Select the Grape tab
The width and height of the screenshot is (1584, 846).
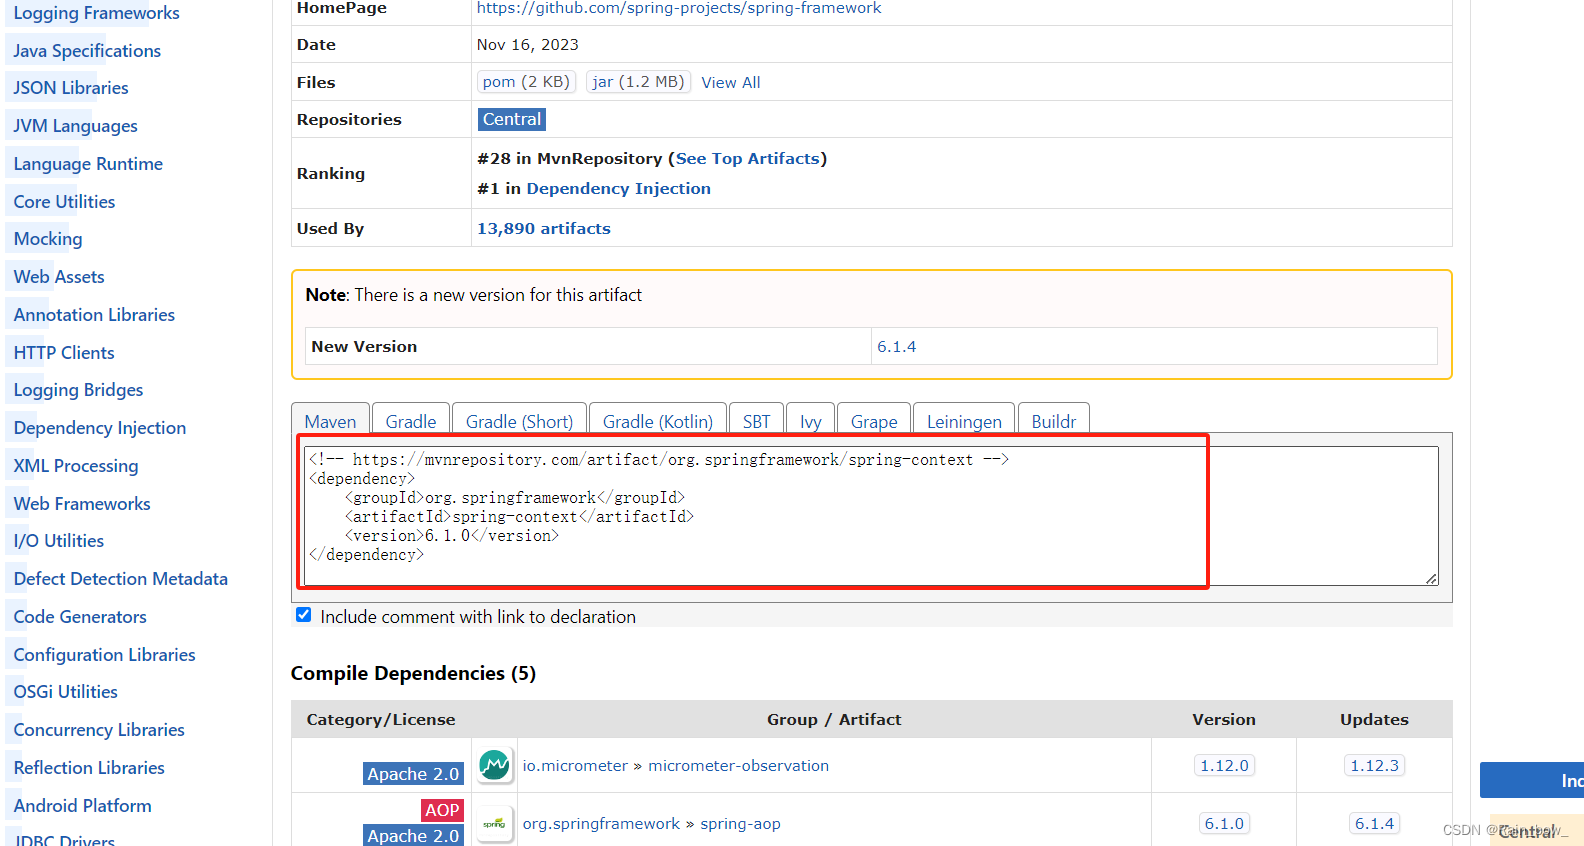874,421
